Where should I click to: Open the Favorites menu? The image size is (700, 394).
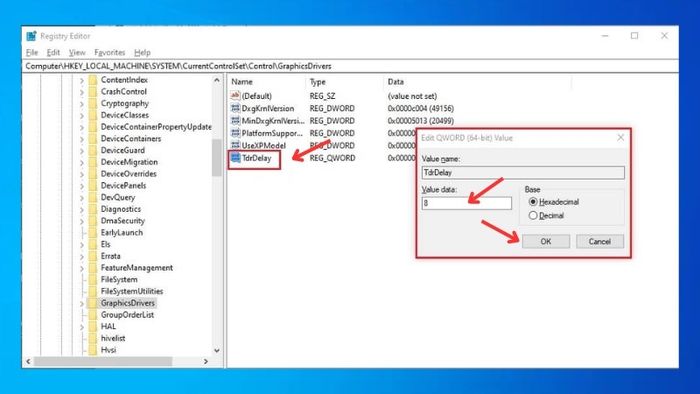click(x=110, y=53)
